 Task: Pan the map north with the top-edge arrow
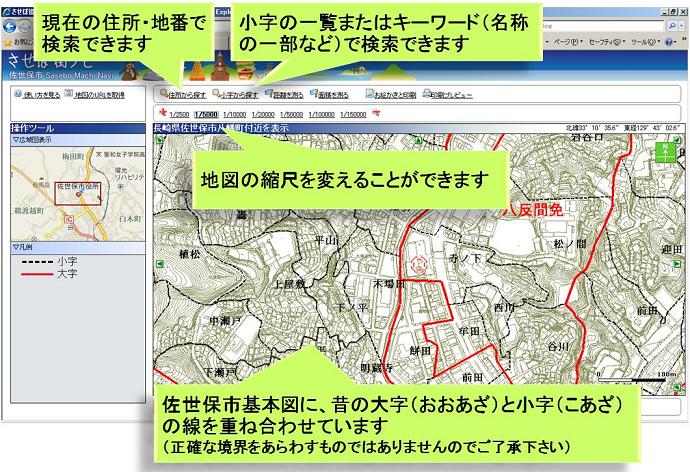(x=418, y=140)
